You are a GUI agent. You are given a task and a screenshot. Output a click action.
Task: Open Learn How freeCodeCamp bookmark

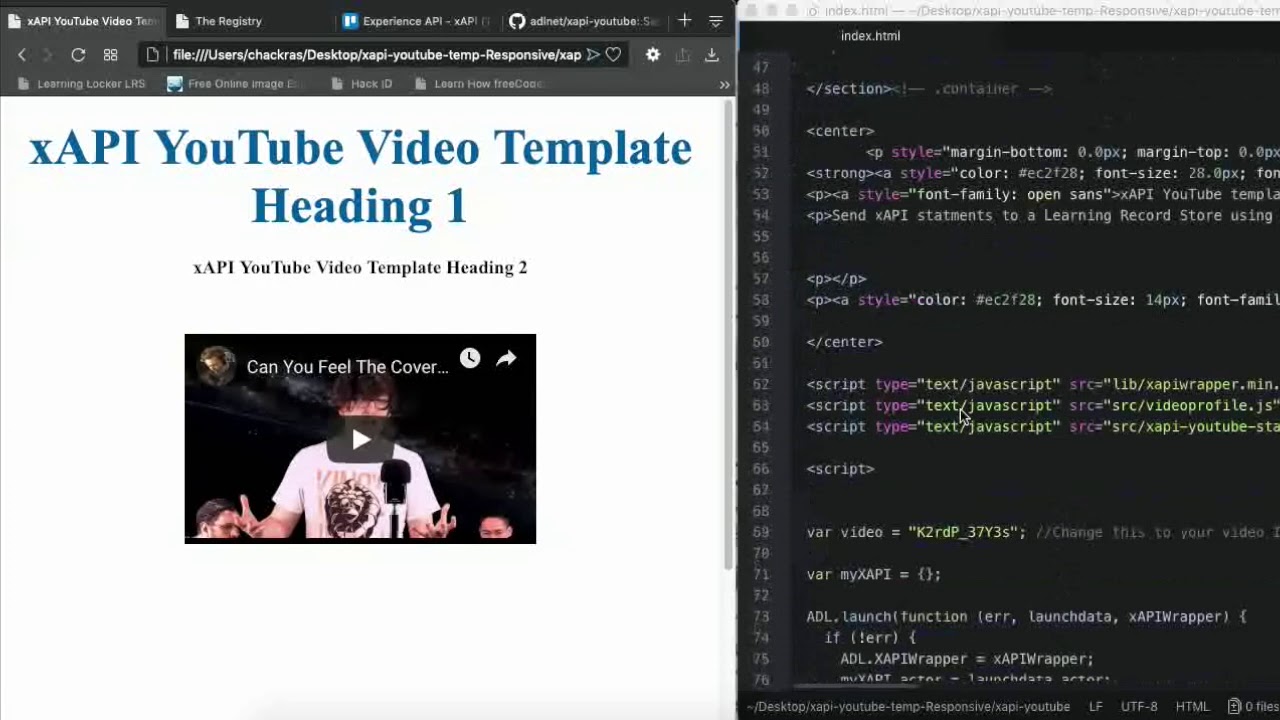(478, 84)
